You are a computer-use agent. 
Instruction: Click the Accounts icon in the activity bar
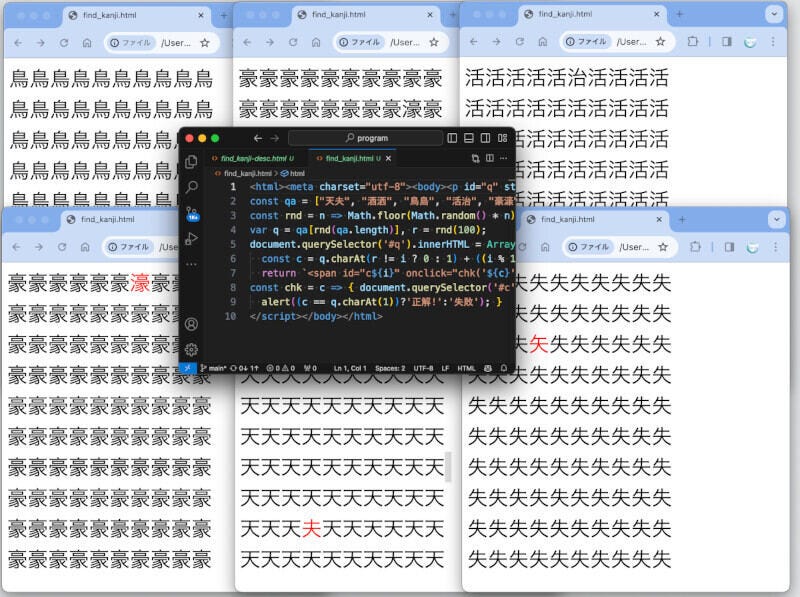pos(191,324)
